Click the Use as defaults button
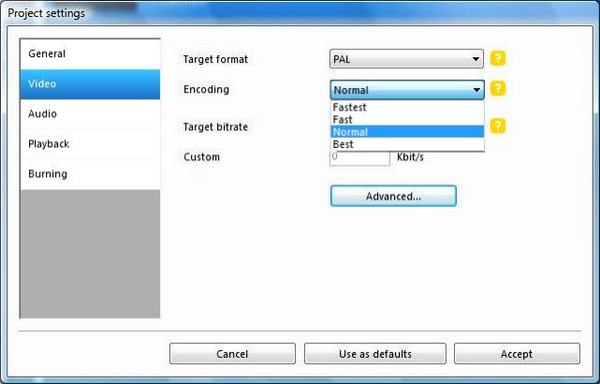Image resolution: width=600 pixels, height=384 pixels. pyautogui.click(x=375, y=354)
